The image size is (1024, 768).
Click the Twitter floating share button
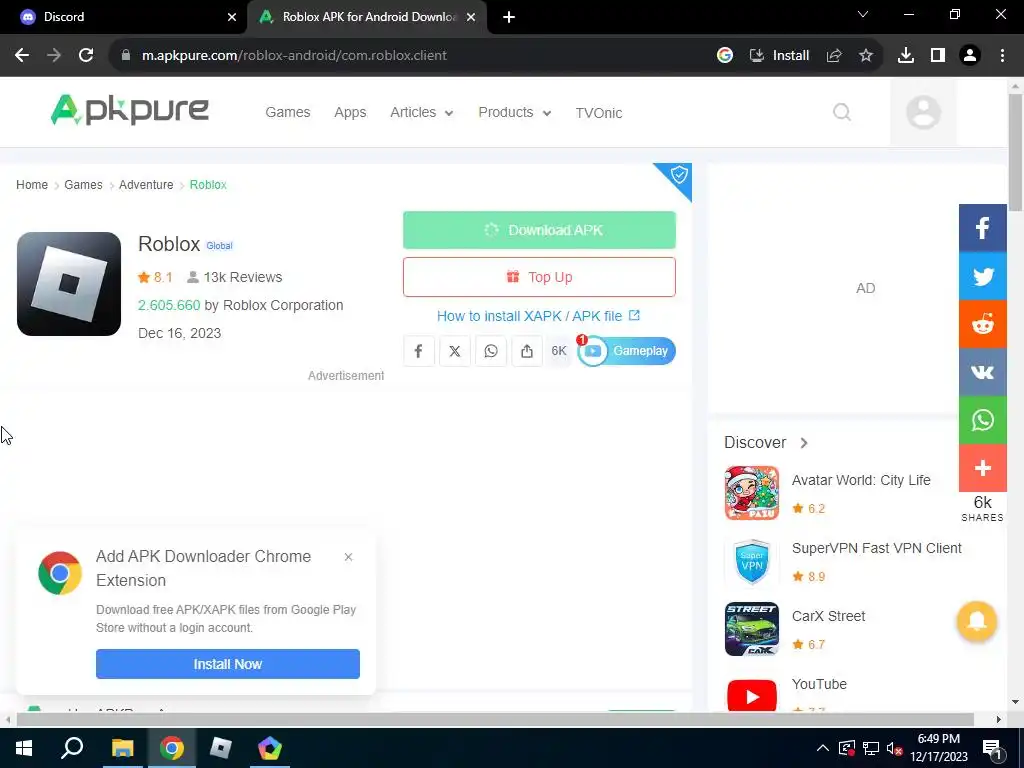pos(982,276)
